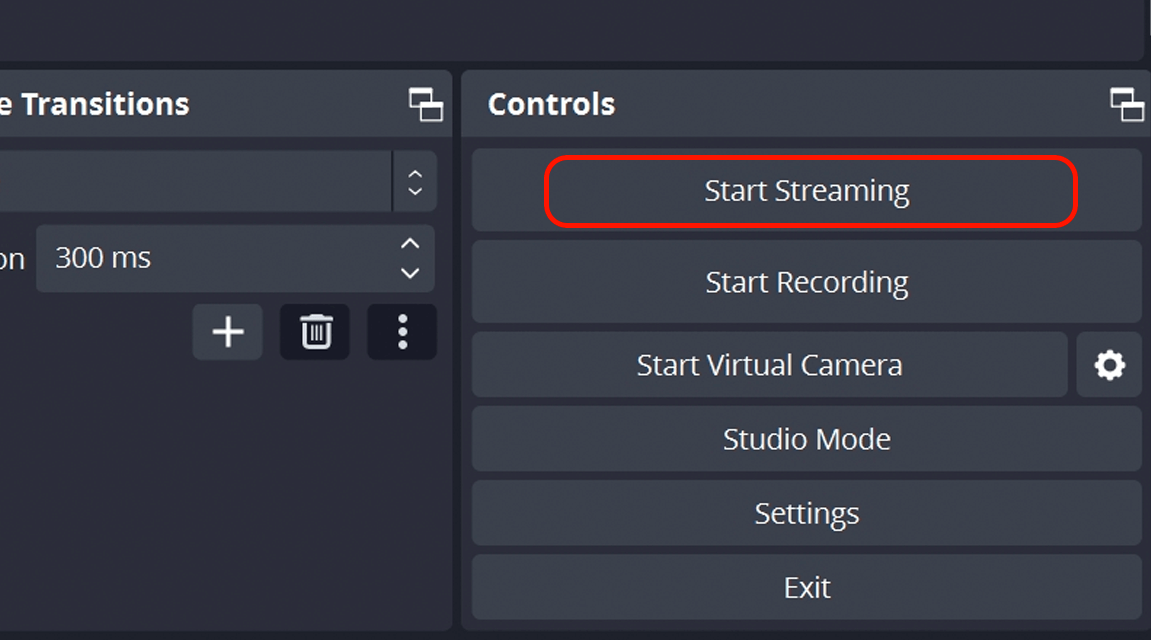
Task: Select the Controls panel header
Action: pyautogui.click(x=551, y=103)
